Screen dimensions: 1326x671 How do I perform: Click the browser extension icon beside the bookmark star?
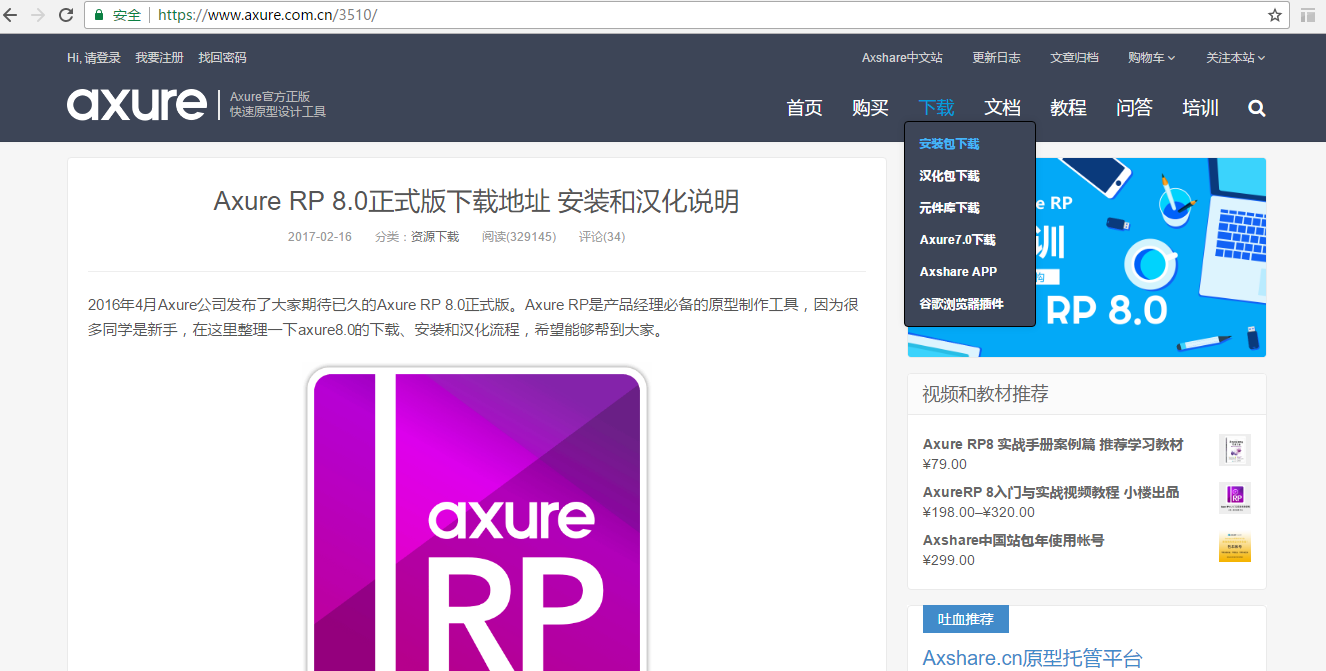click(x=1308, y=15)
